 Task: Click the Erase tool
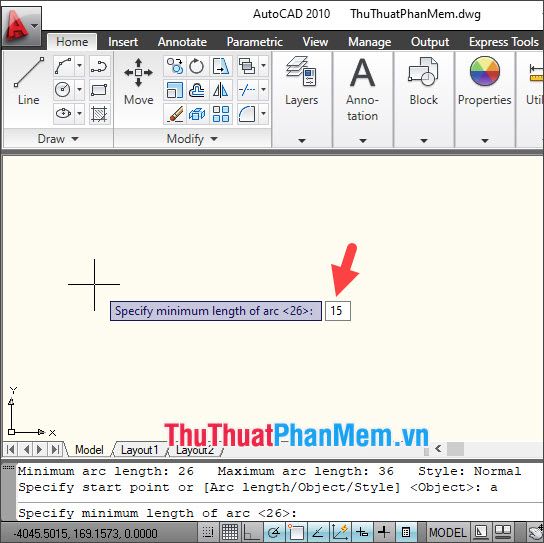[x=175, y=113]
